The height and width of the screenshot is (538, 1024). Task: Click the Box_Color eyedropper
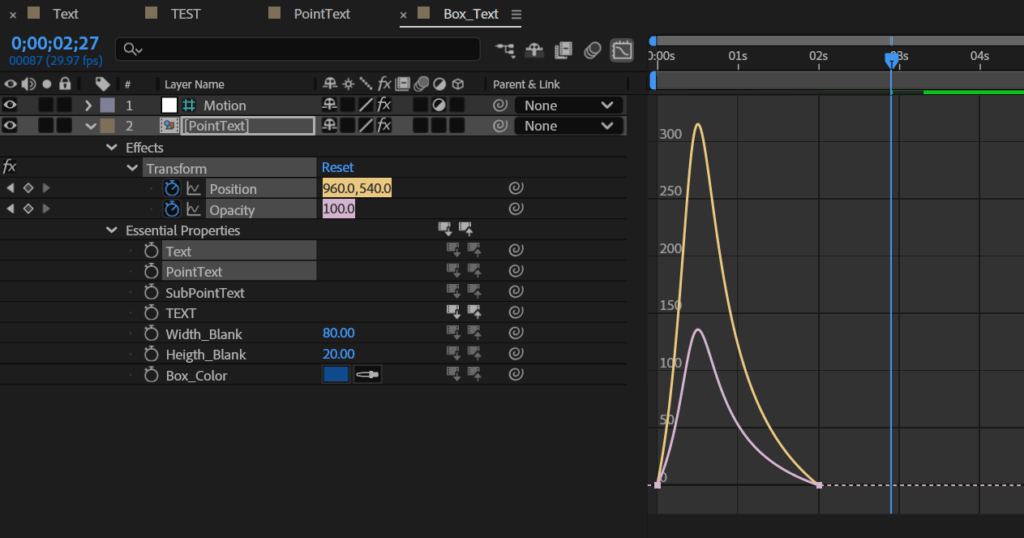[367, 375]
